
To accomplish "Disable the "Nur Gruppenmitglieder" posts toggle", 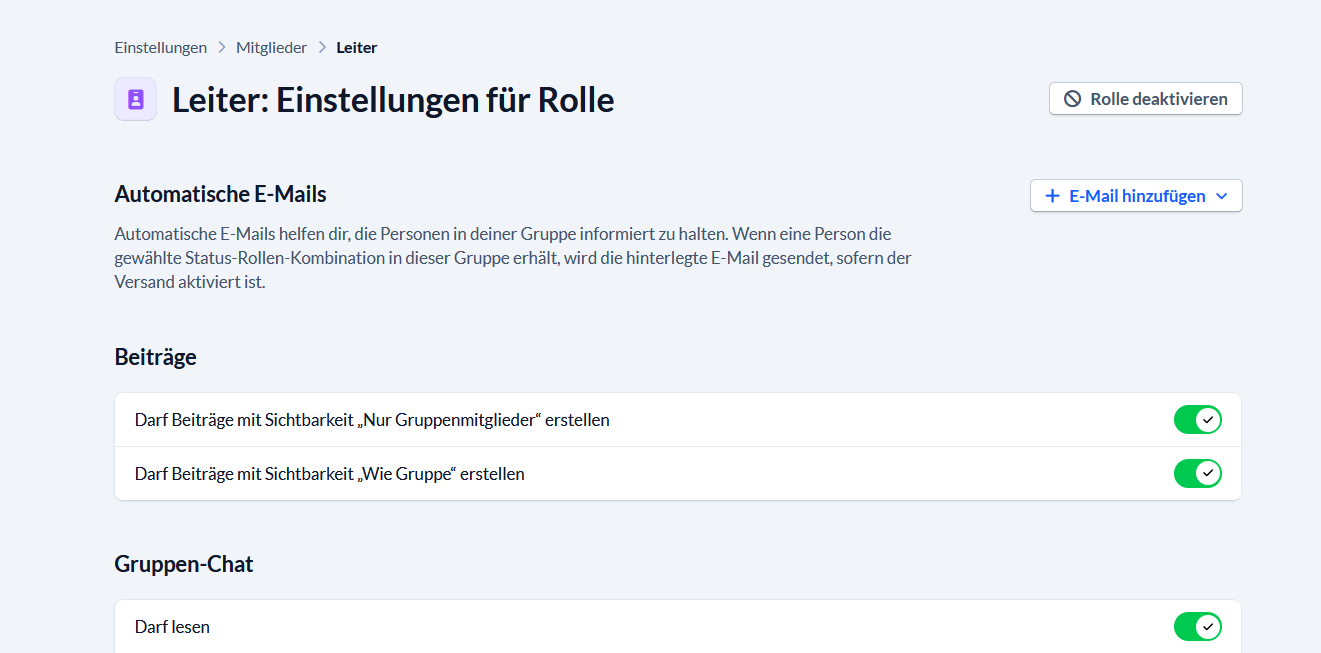I will tap(1197, 420).
